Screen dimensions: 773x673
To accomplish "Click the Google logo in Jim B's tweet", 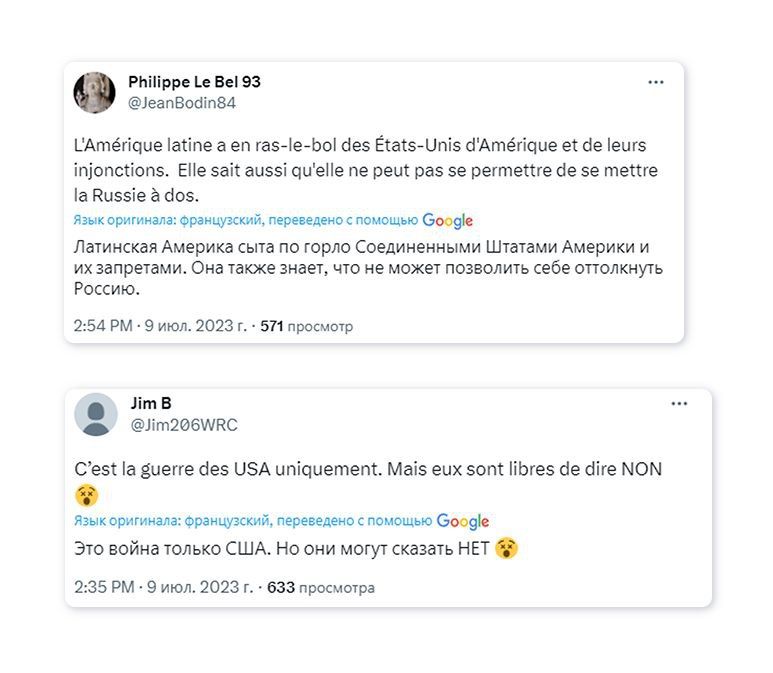I will (x=463, y=521).
